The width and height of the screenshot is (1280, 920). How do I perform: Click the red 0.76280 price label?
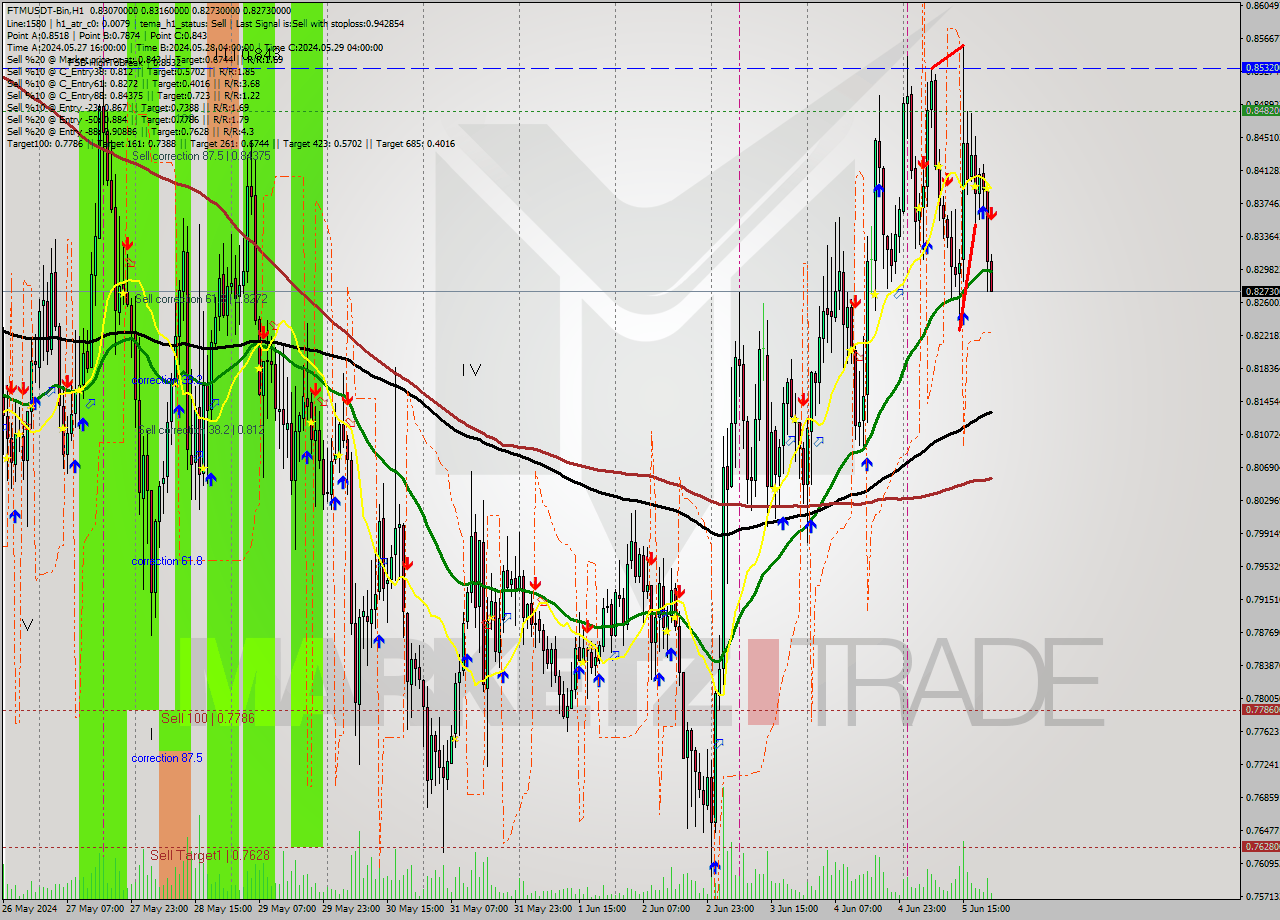click(1260, 846)
